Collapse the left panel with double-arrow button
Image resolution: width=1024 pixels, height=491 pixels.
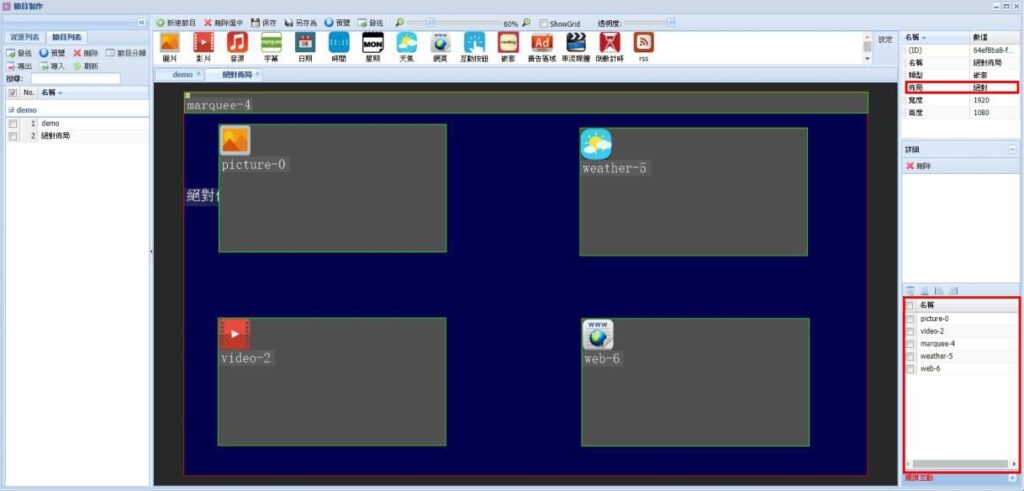point(141,22)
